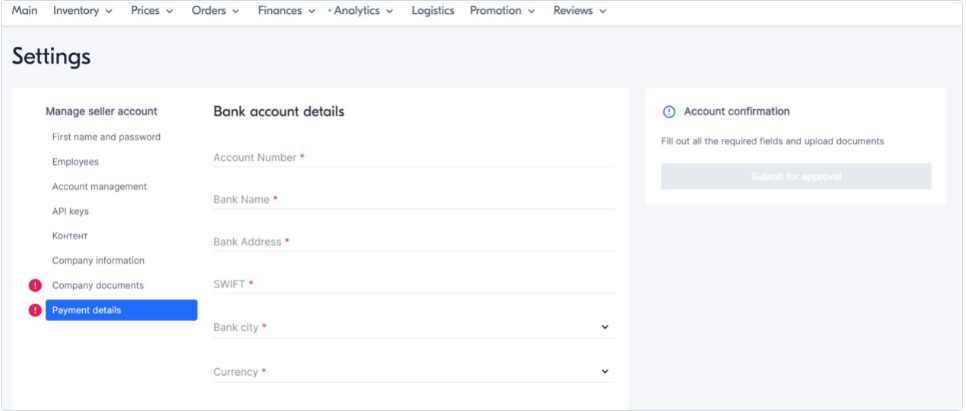Click Submit for approval button
The width and height of the screenshot is (966, 411).
795,177
